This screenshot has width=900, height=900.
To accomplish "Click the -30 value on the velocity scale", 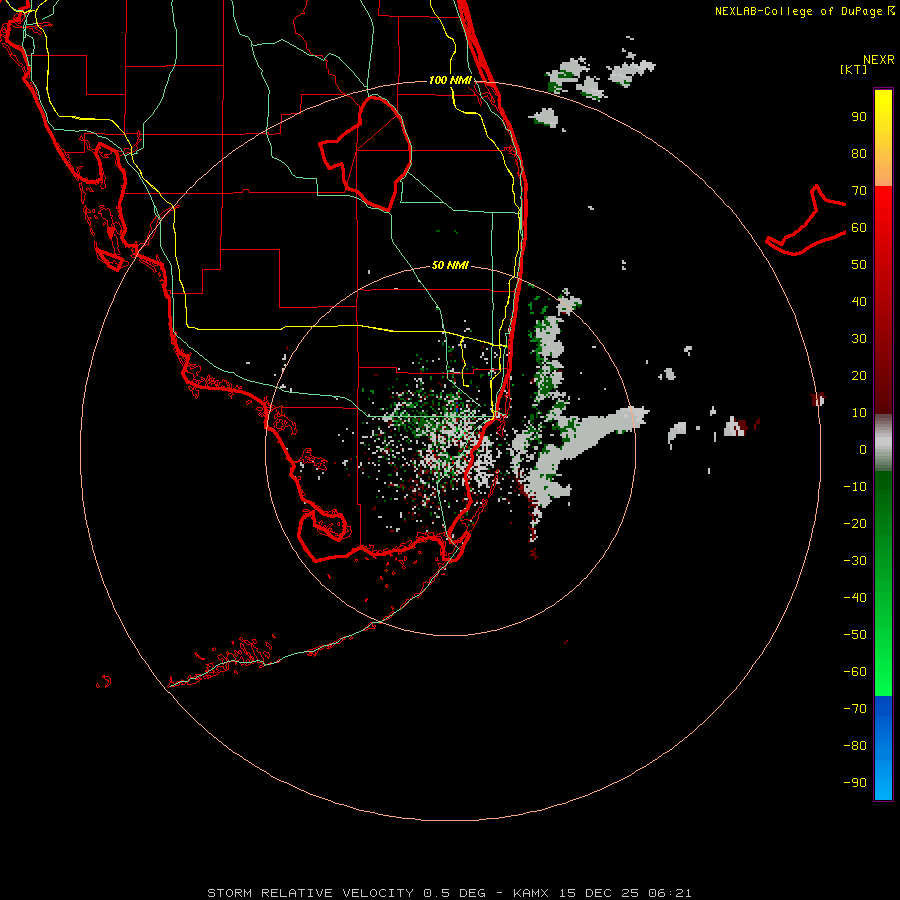I will point(855,561).
